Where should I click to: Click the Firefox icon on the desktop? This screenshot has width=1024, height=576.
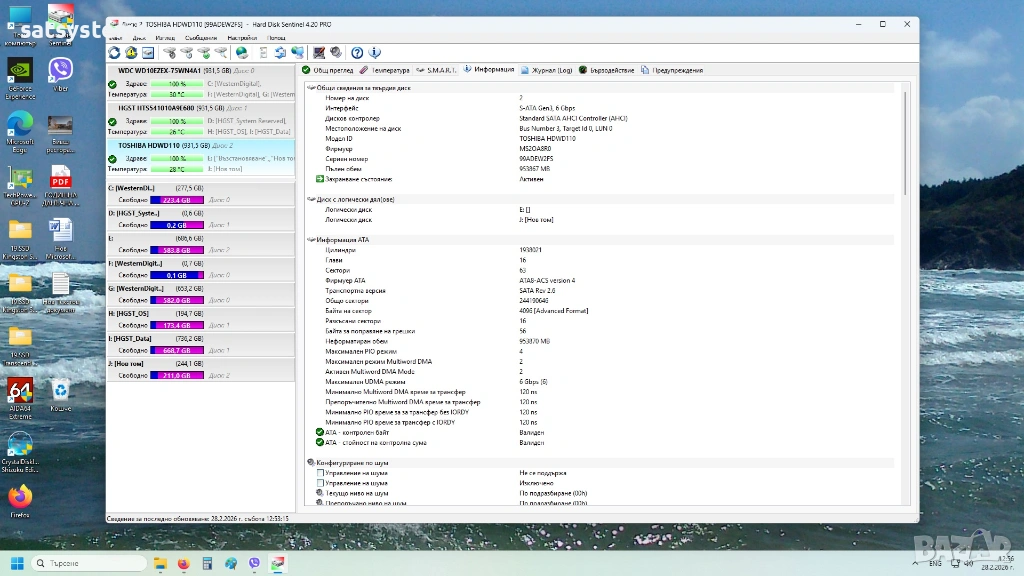(20, 498)
